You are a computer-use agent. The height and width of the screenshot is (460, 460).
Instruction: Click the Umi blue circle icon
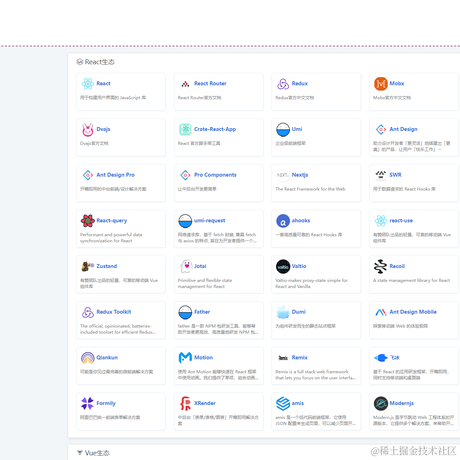[x=283, y=129]
